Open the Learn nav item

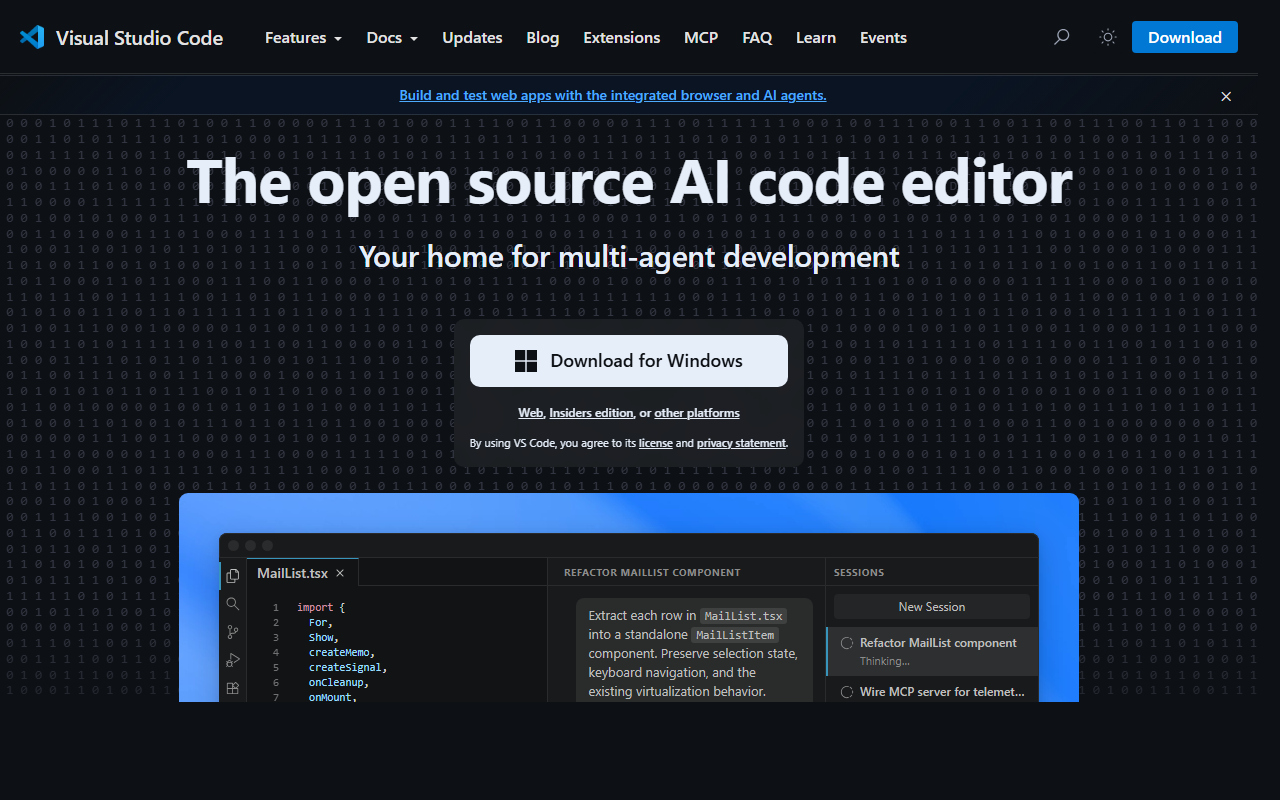coord(816,38)
